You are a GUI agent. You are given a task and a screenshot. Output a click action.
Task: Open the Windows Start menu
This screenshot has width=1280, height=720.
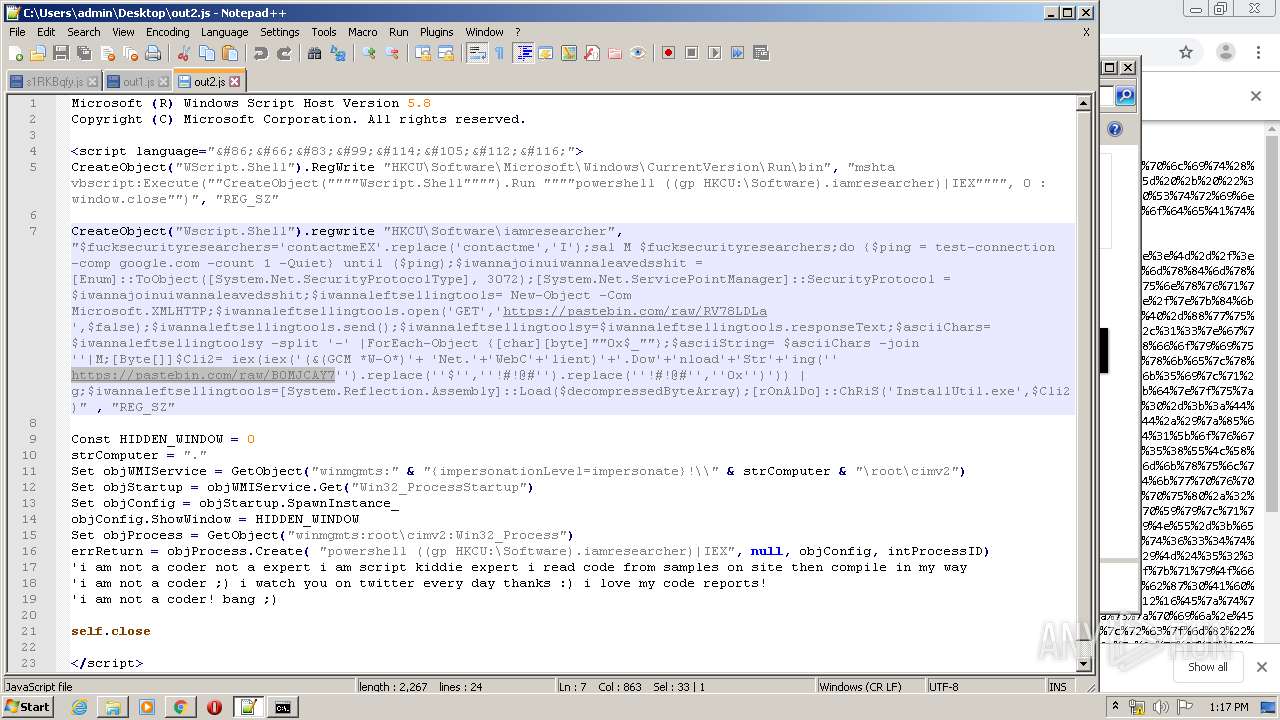click(28, 707)
